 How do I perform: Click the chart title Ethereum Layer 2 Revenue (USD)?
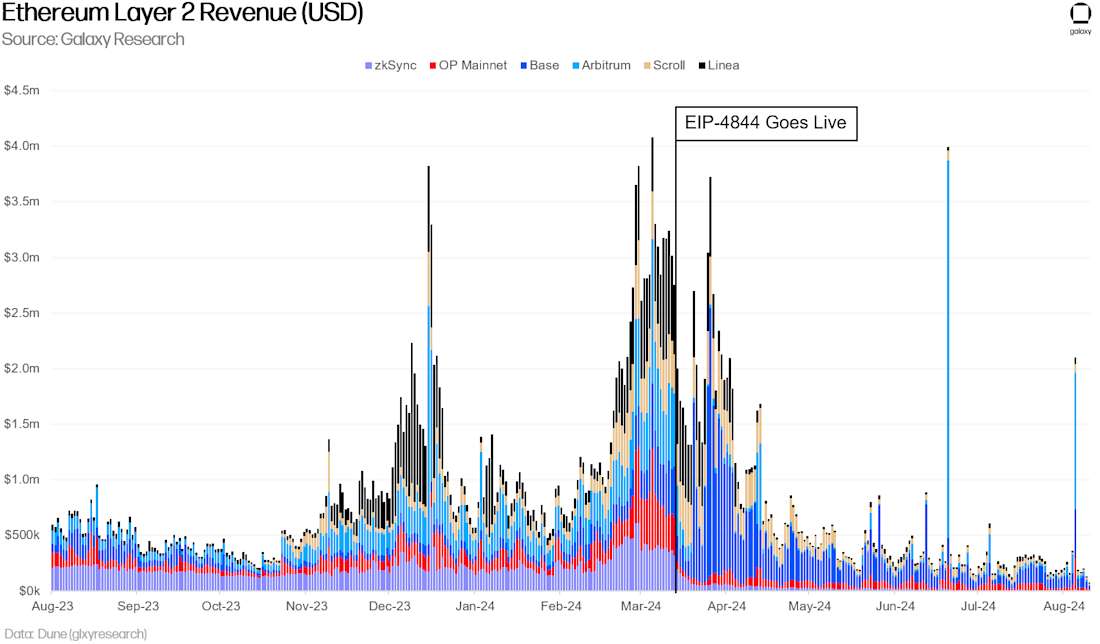click(x=182, y=13)
